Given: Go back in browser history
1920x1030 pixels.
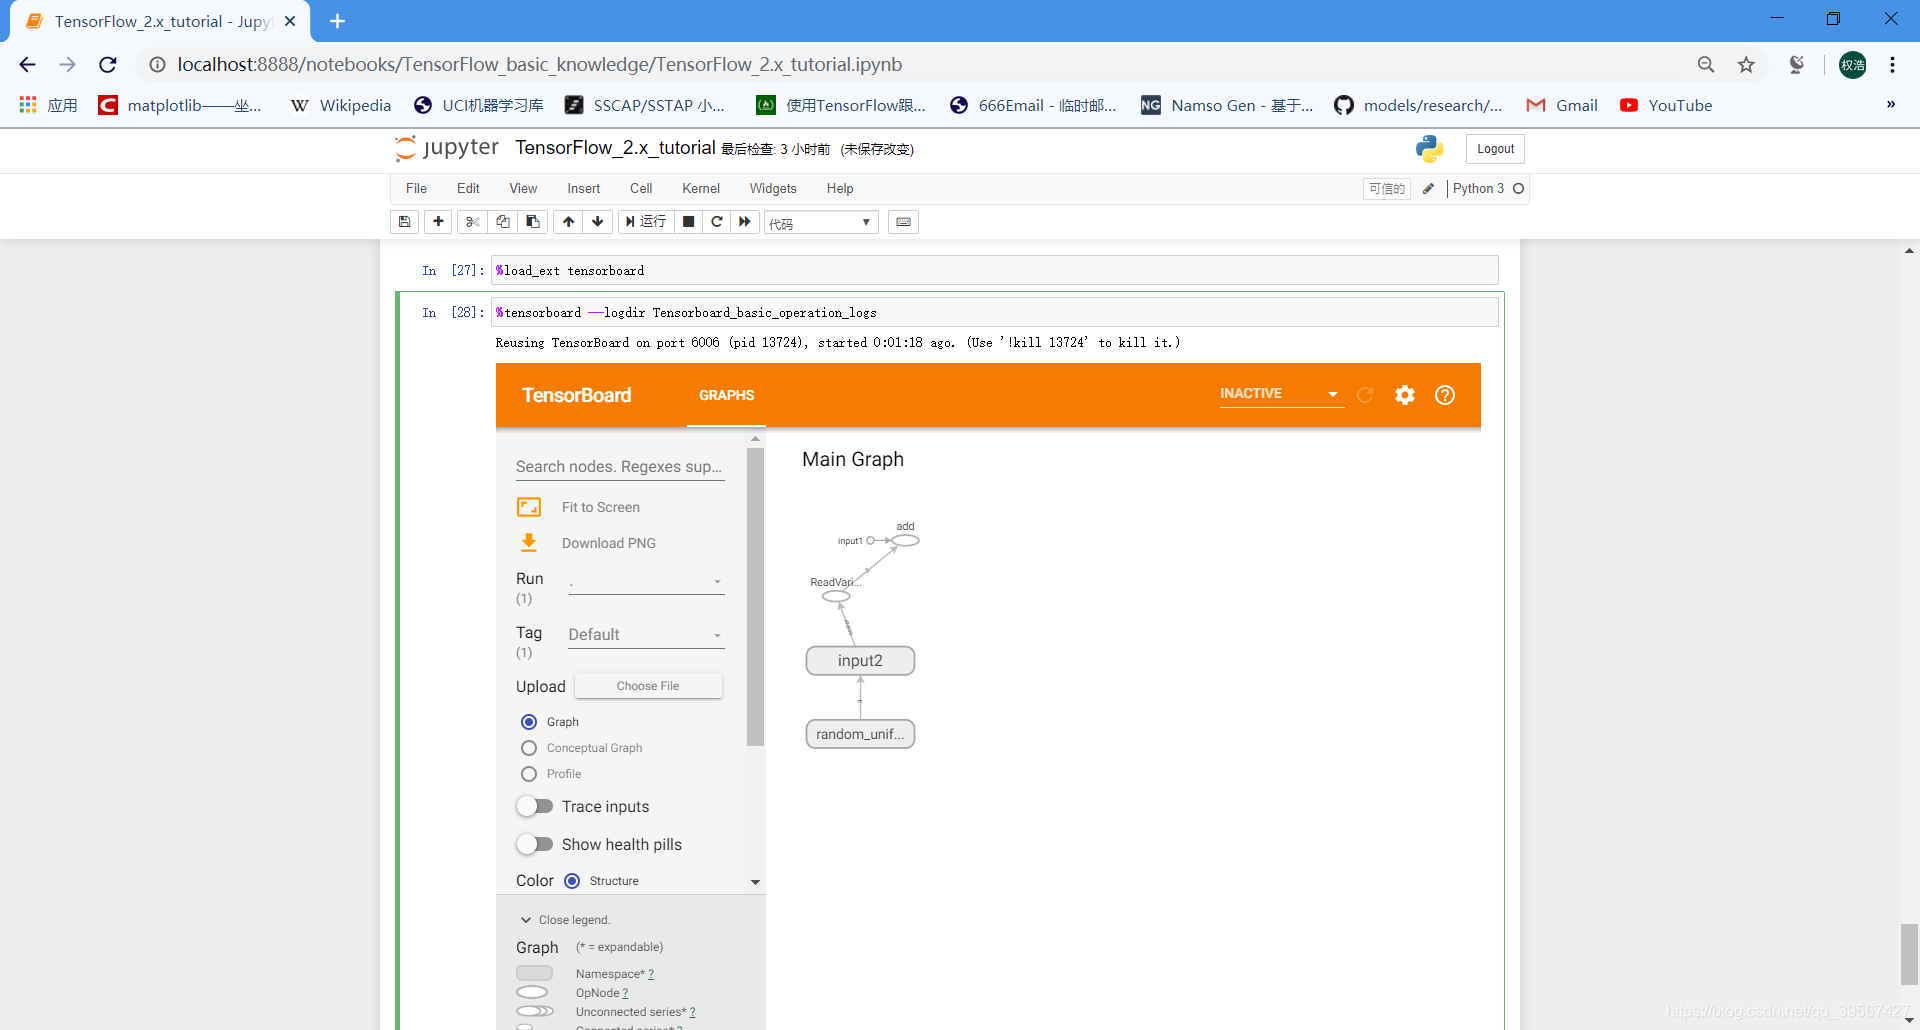Looking at the screenshot, I should coord(27,65).
